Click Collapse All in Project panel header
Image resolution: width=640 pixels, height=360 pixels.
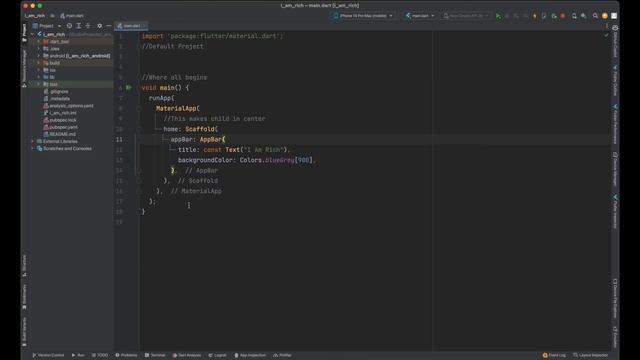click(88, 26)
